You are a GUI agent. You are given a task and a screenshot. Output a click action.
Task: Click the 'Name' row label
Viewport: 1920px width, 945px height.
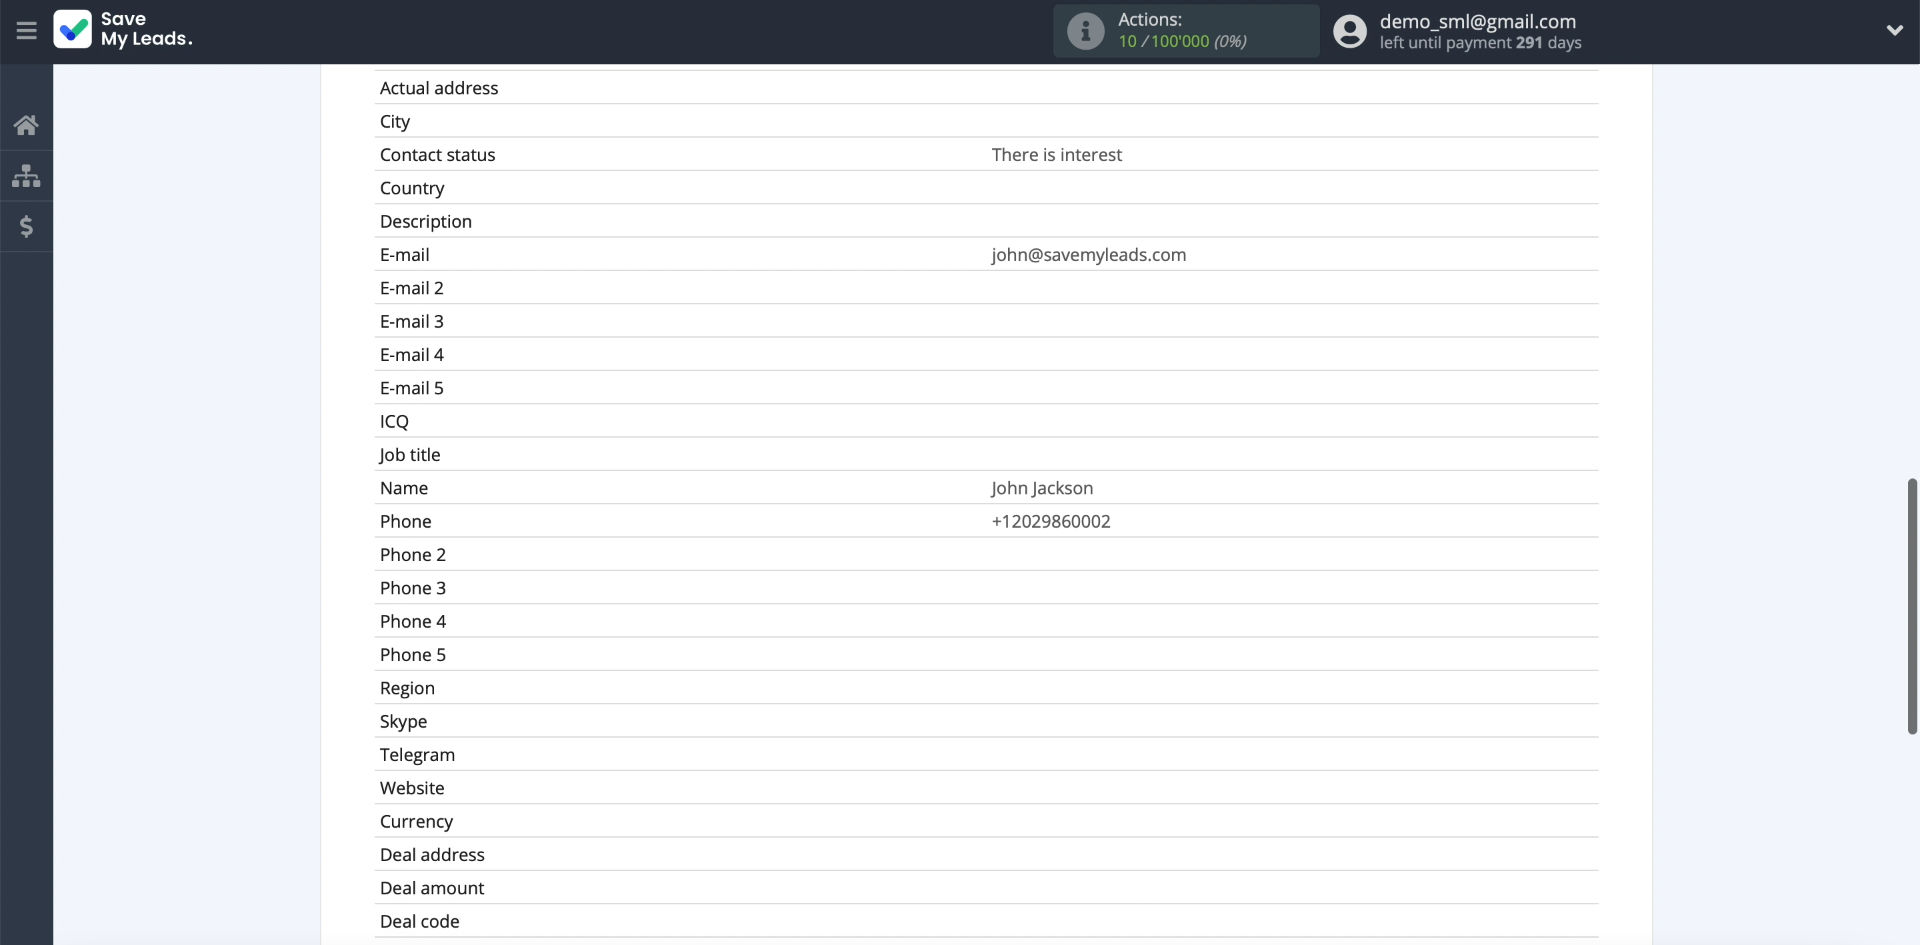[403, 488]
